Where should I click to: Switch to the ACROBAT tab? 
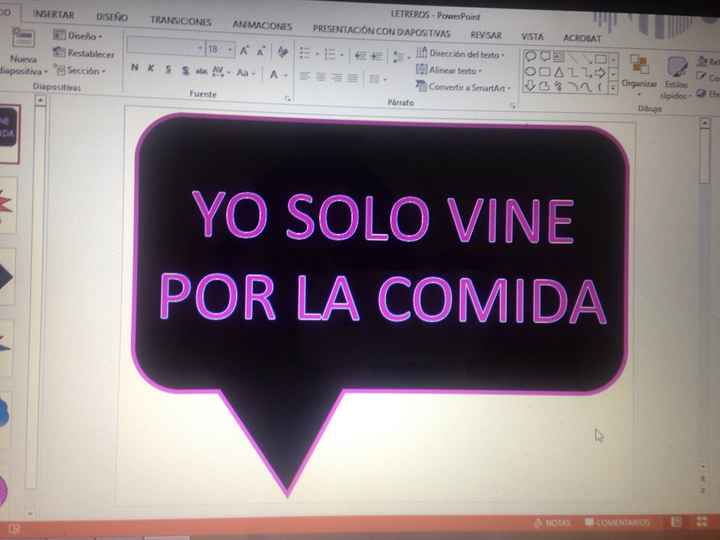(582, 38)
